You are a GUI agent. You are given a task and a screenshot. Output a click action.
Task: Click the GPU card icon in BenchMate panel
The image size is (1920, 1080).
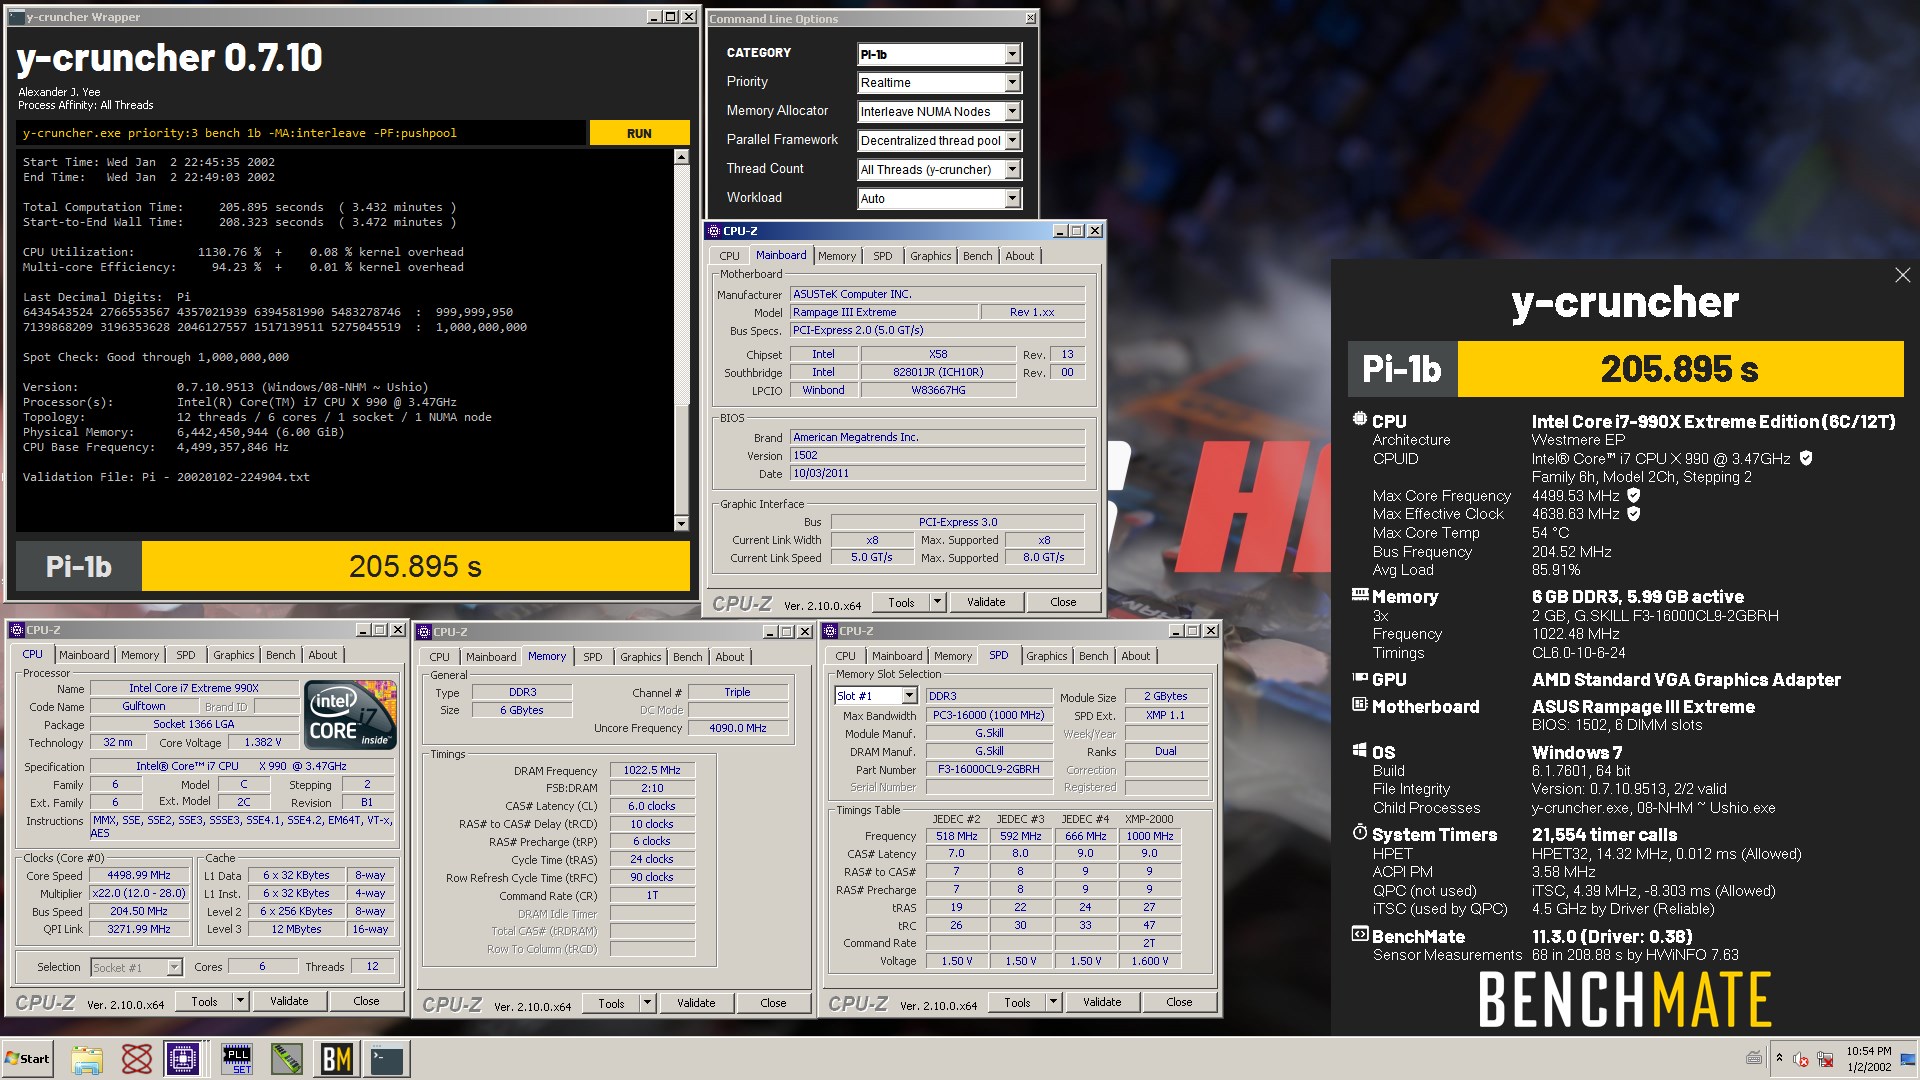tap(1359, 678)
